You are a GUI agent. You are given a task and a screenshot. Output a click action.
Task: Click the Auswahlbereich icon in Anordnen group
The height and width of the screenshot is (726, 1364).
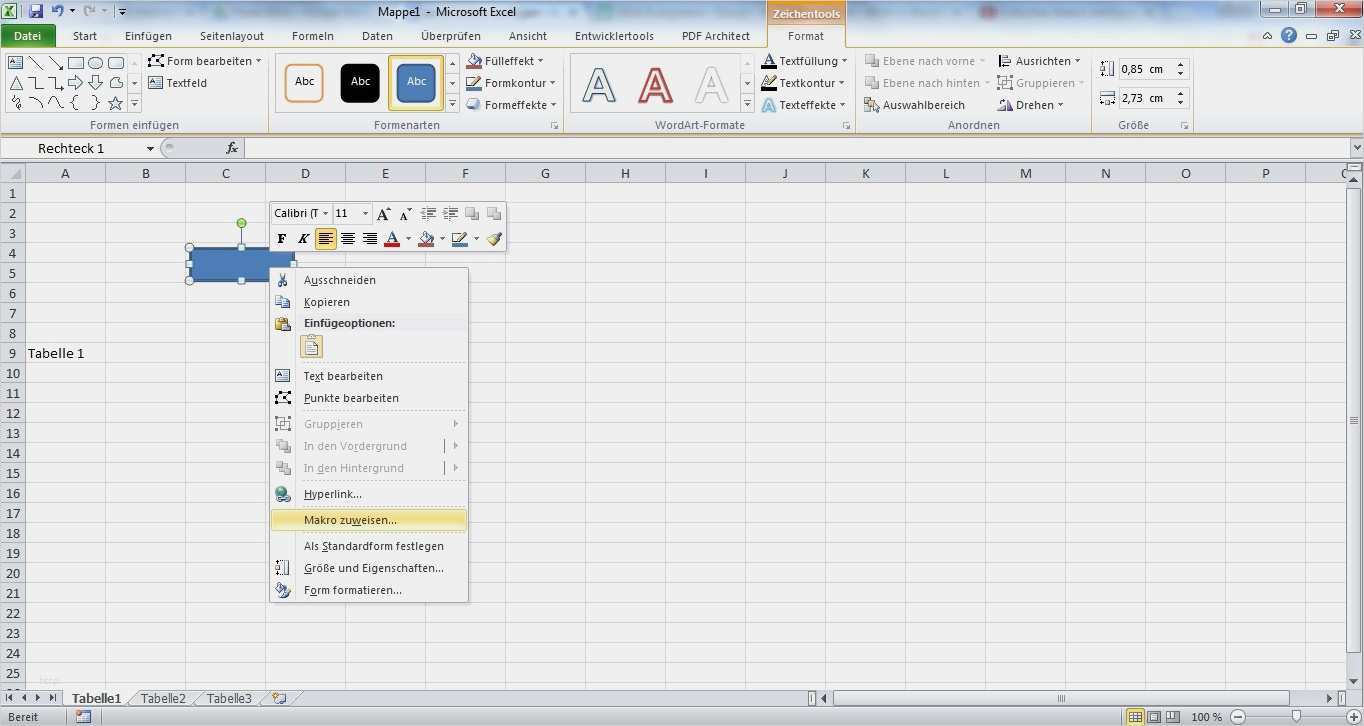(872, 105)
